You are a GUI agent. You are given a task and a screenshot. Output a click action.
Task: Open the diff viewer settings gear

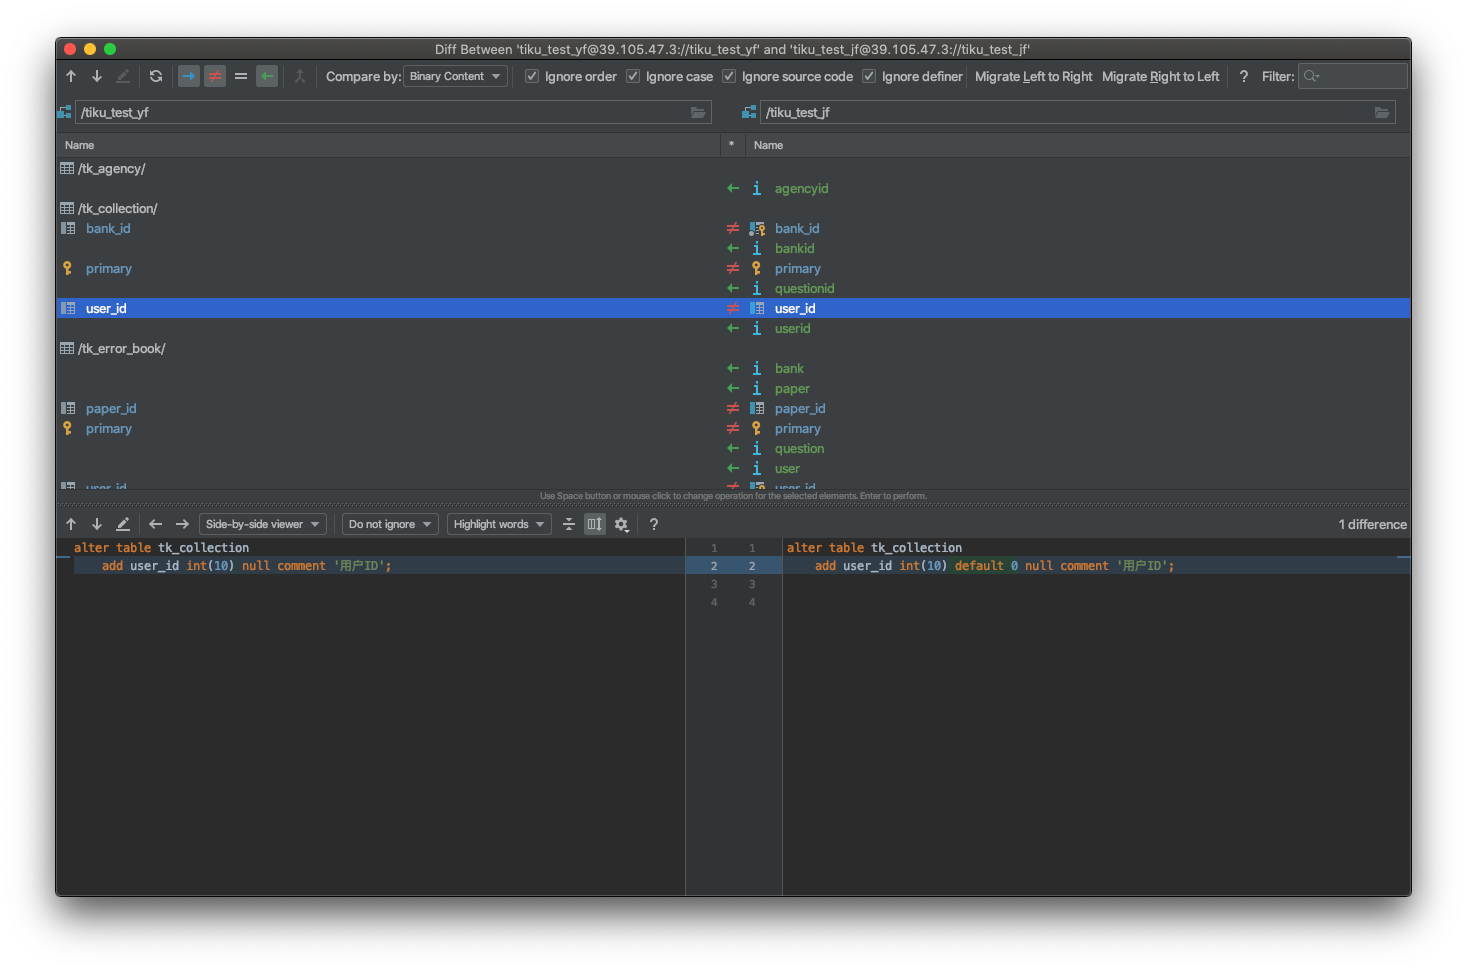(621, 524)
